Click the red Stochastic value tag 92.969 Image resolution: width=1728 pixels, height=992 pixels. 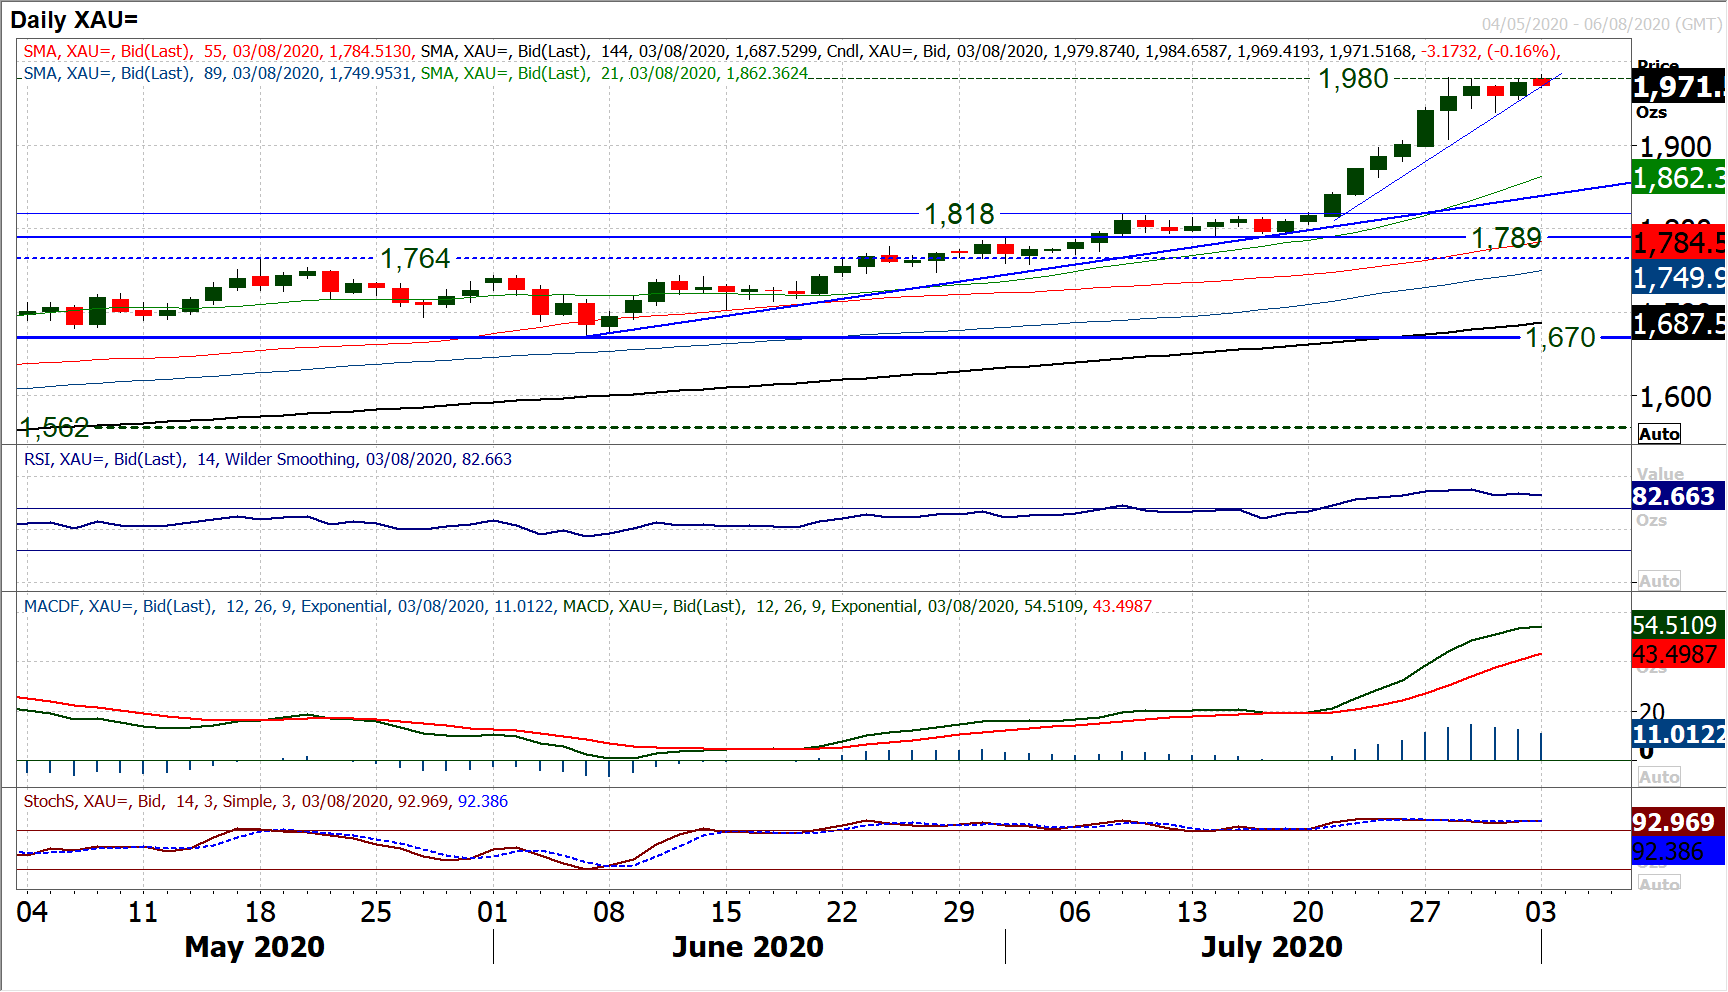(1673, 822)
